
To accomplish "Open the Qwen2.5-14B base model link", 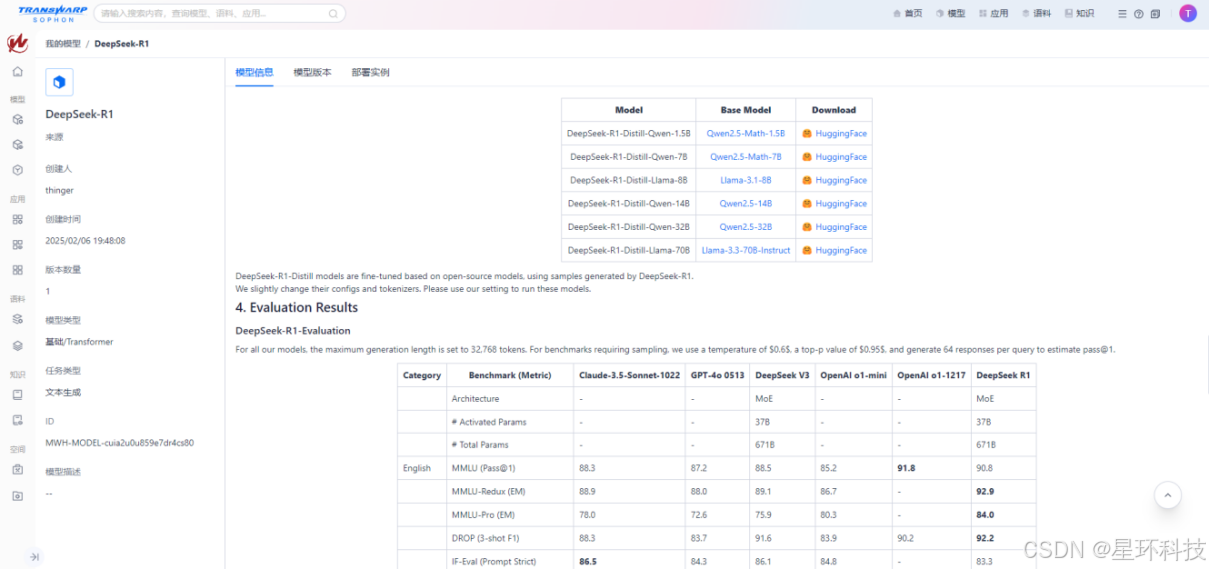I will pyautogui.click(x=745, y=203).
